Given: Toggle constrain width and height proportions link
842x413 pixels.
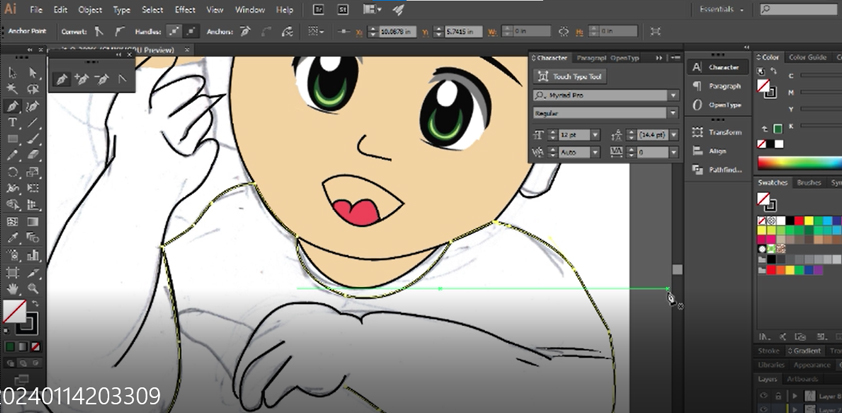Looking at the screenshot, I should [x=563, y=32].
